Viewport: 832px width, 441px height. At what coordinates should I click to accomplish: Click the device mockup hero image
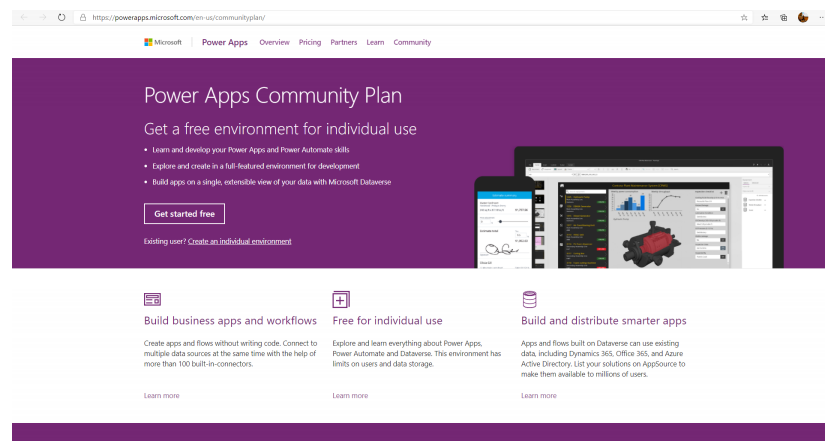[629, 207]
